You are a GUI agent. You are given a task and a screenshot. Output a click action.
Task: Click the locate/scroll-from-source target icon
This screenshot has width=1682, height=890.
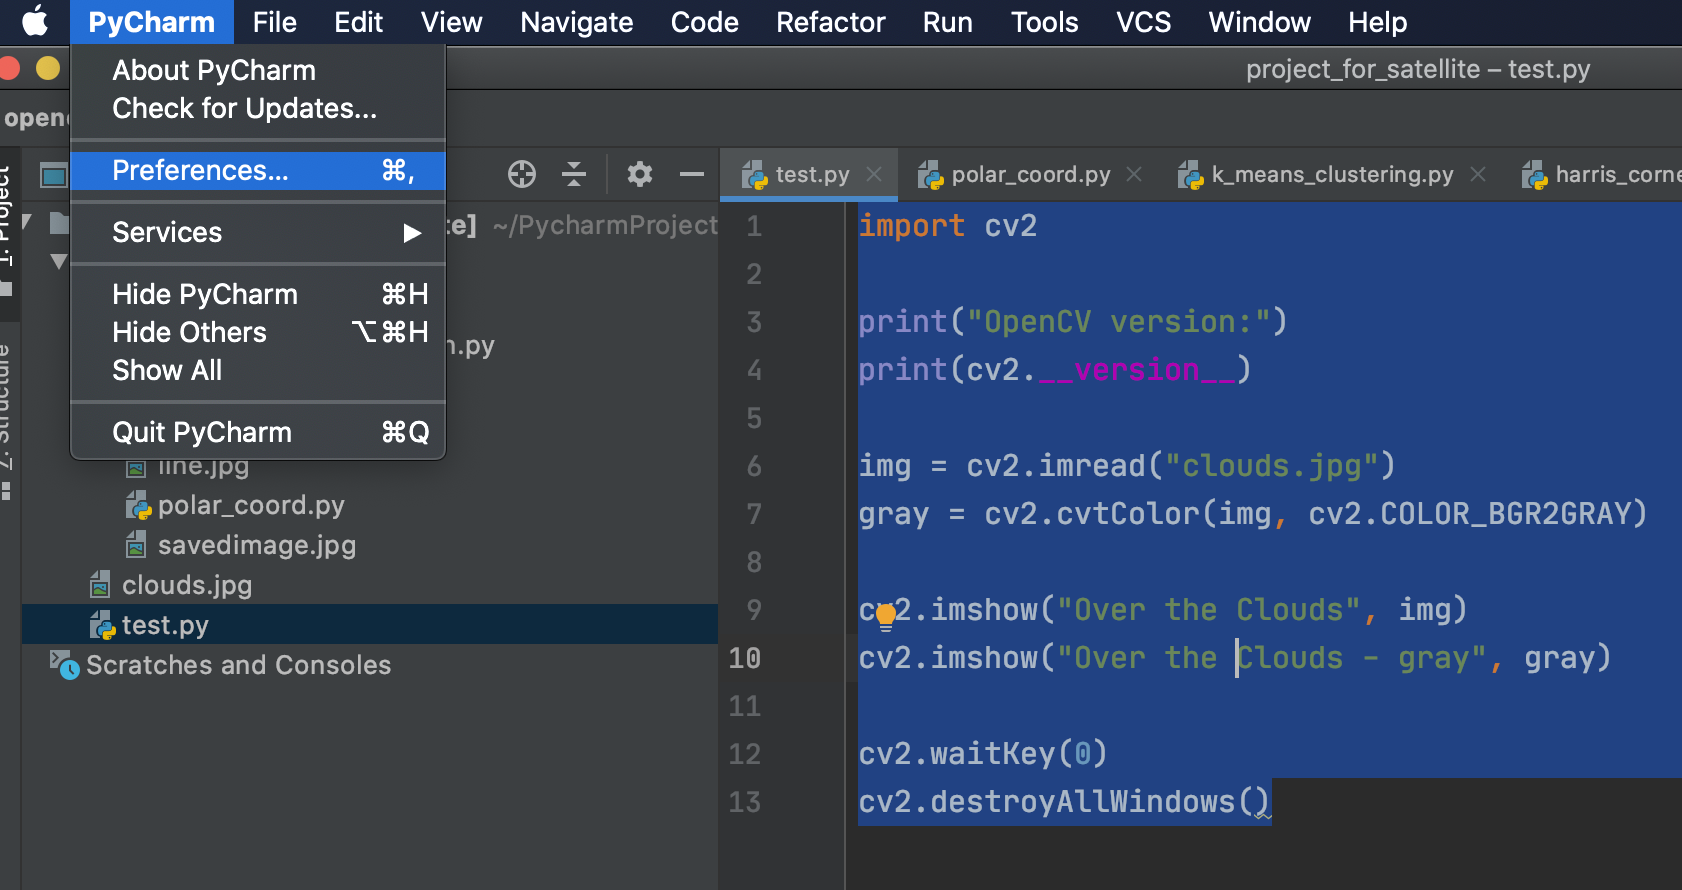click(522, 174)
